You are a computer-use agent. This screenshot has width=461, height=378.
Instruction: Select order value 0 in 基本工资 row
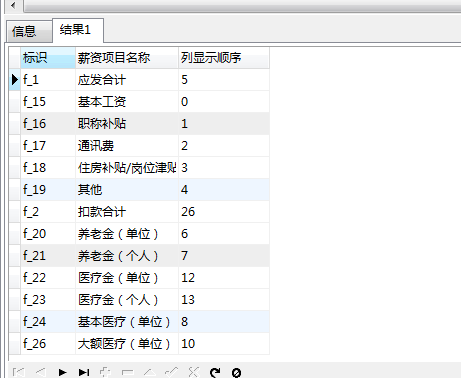(x=224, y=102)
